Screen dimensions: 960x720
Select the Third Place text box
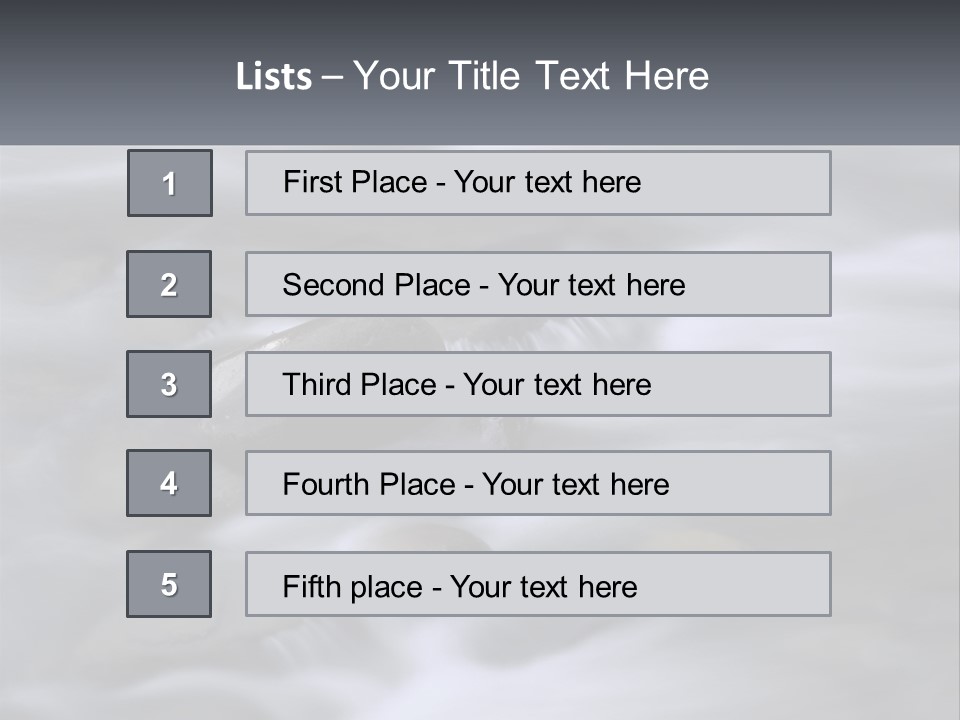[x=538, y=384]
